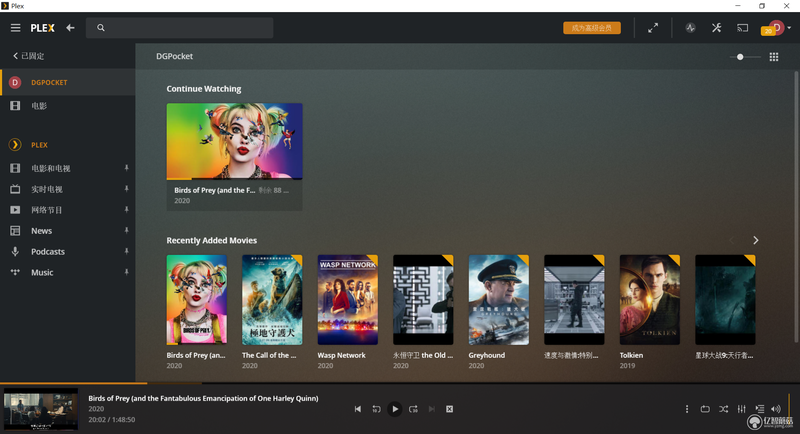Open Tolkien movie poster
Image resolution: width=800 pixels, height=434 pixels.
[649, 300]
